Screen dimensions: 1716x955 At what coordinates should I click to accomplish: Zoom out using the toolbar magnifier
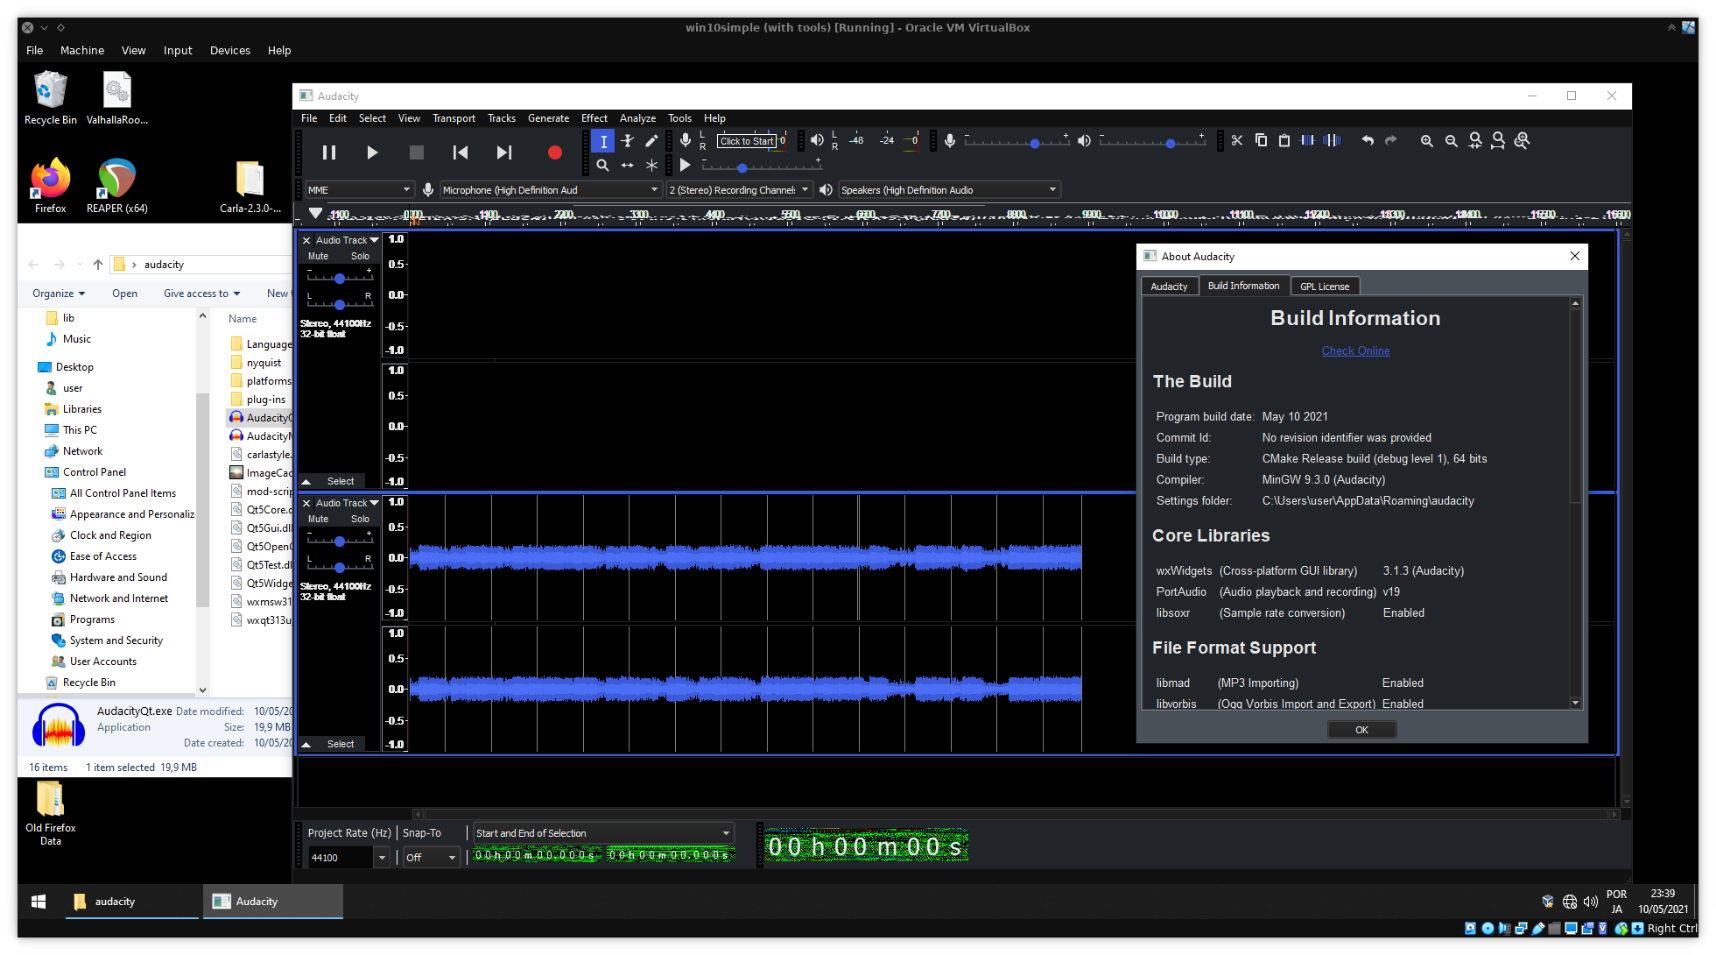(1451, 141)
